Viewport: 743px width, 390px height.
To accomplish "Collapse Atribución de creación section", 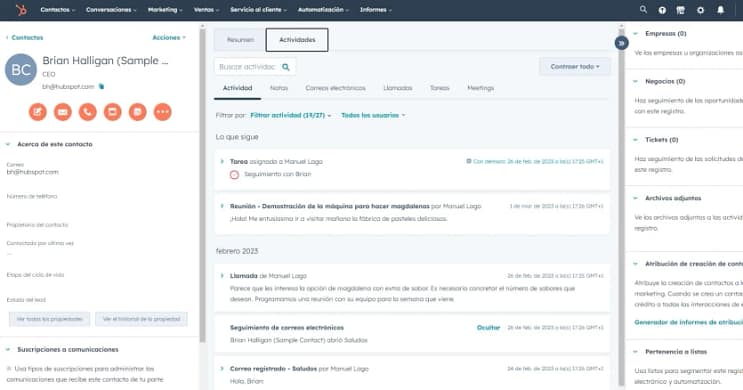I will click(x=635, y=264).
